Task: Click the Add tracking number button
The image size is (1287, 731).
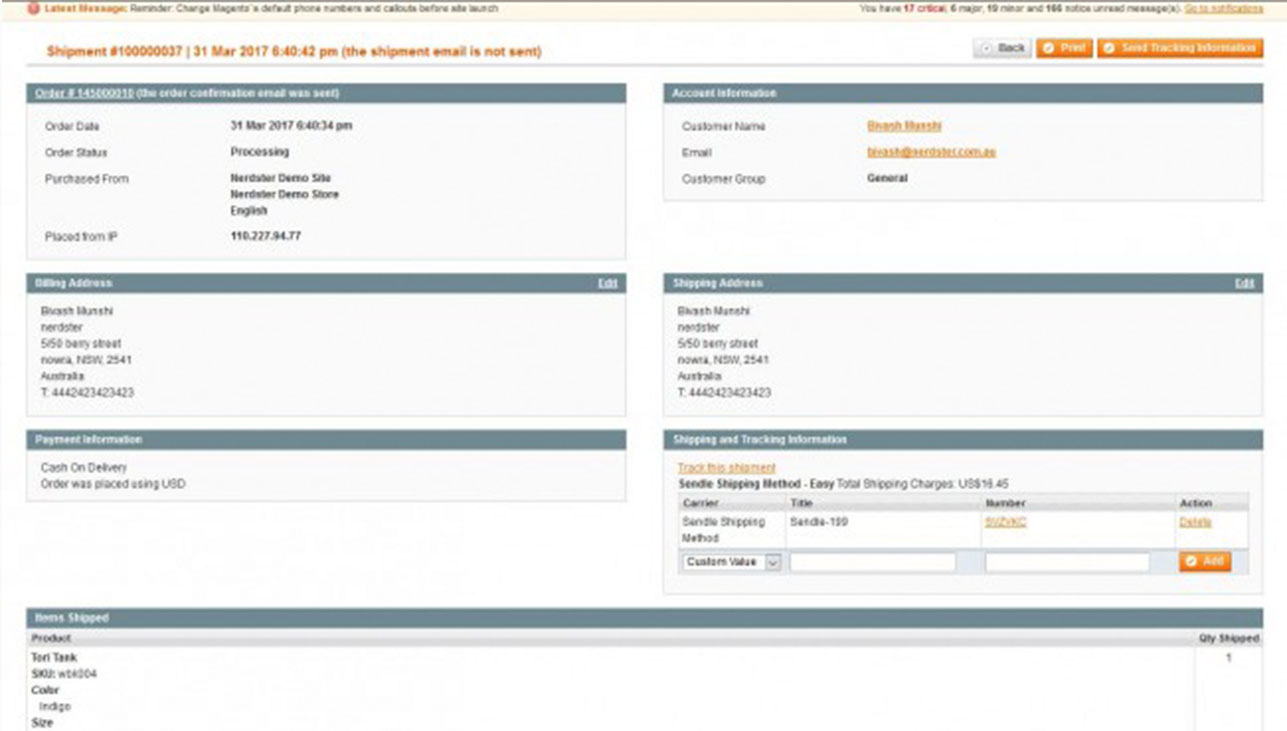Action: pos(1205,562)
